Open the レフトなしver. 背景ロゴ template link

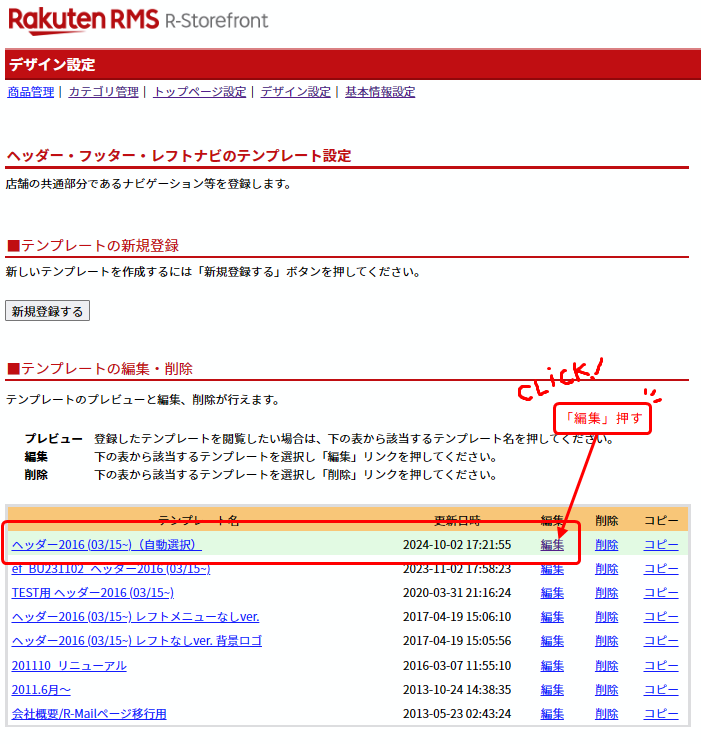point(136,641)
